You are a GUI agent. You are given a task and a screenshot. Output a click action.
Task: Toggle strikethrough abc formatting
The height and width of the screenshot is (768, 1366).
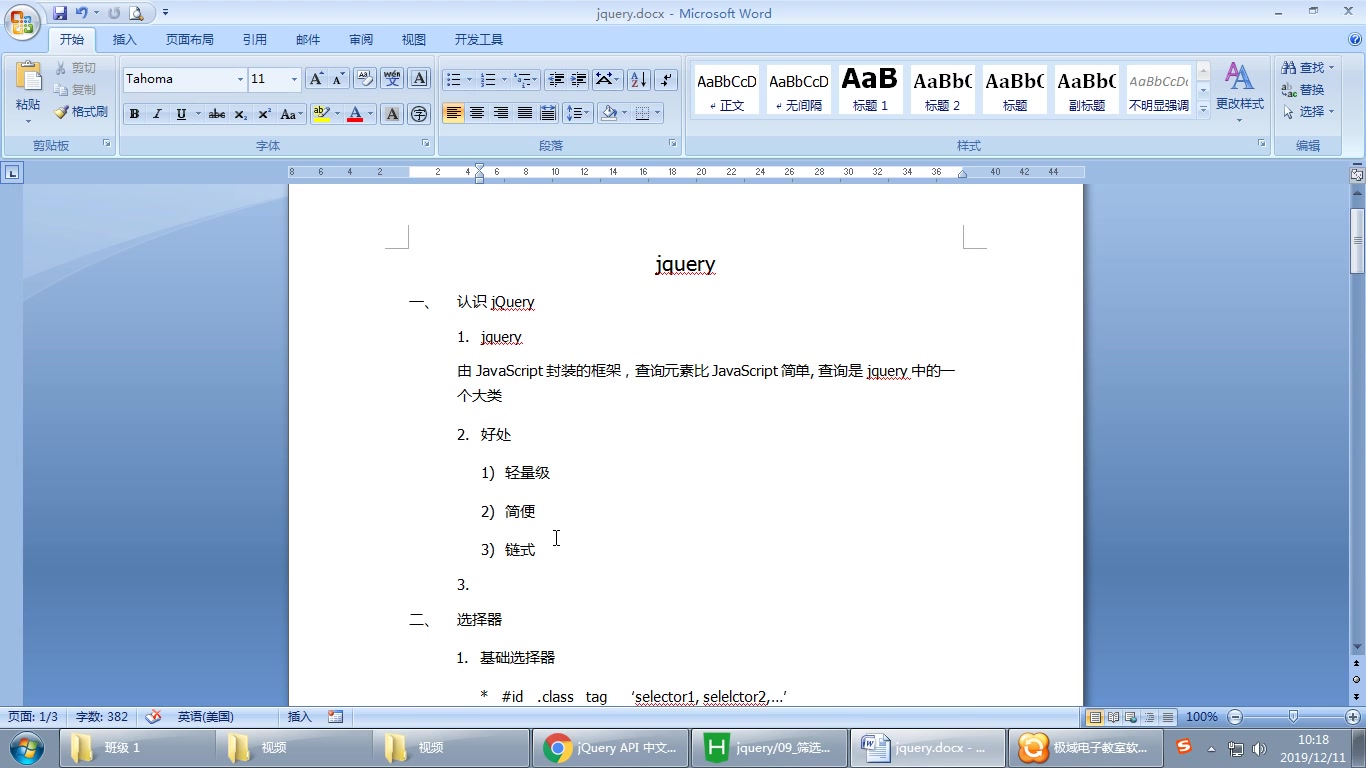click(216, 114)
